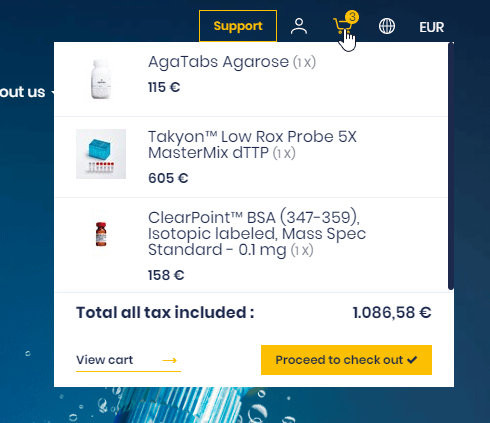The height and width of the screenshot is (423, 490).
Task: Click the AgaTabs Agarose bottle thumbnail
Action: click(x=101, y=79)
